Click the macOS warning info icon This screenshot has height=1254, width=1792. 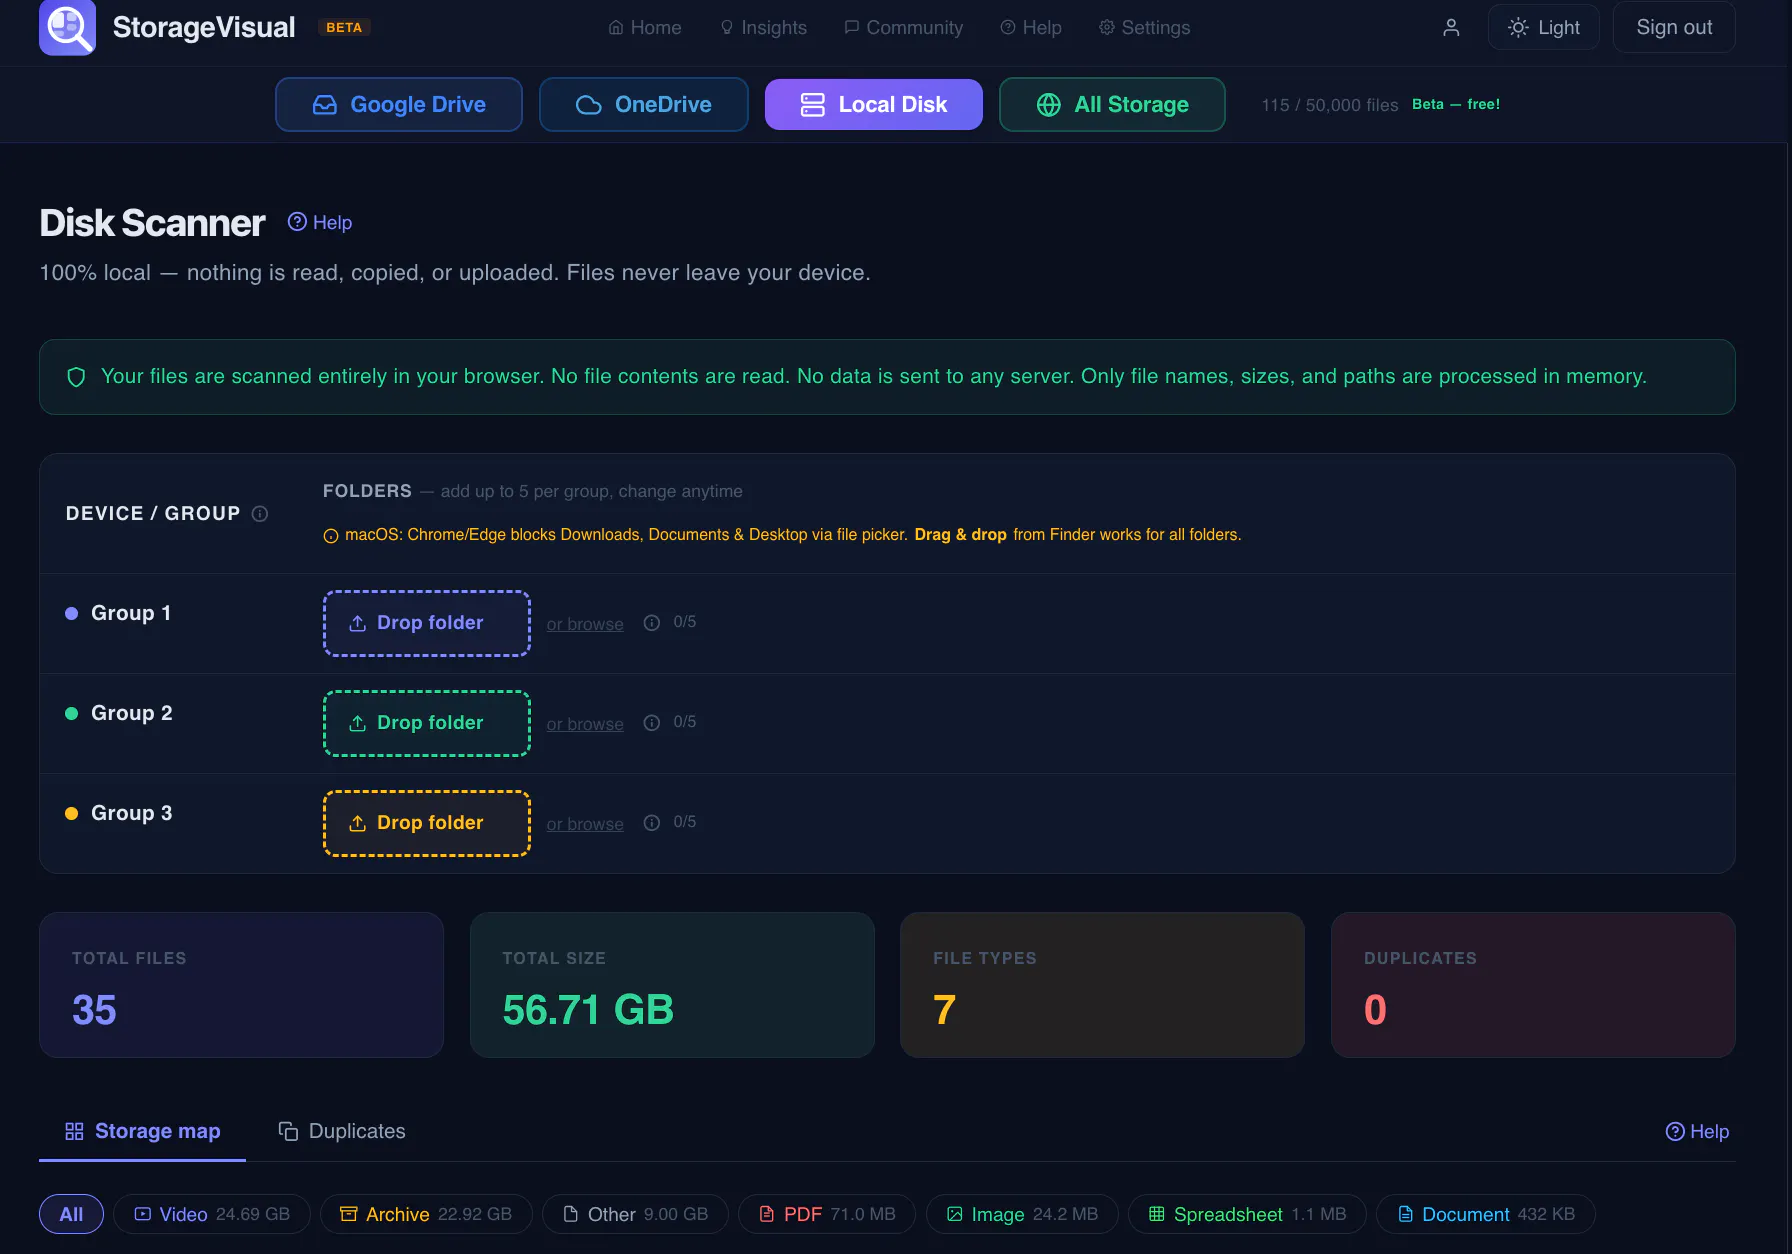[331, 536]
